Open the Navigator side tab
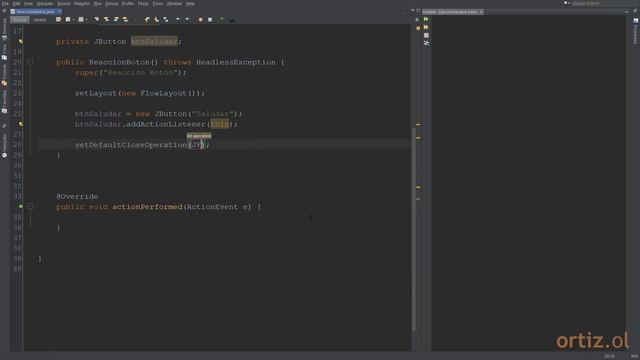This screenshot has height=360, width=640. click(4, 146)
